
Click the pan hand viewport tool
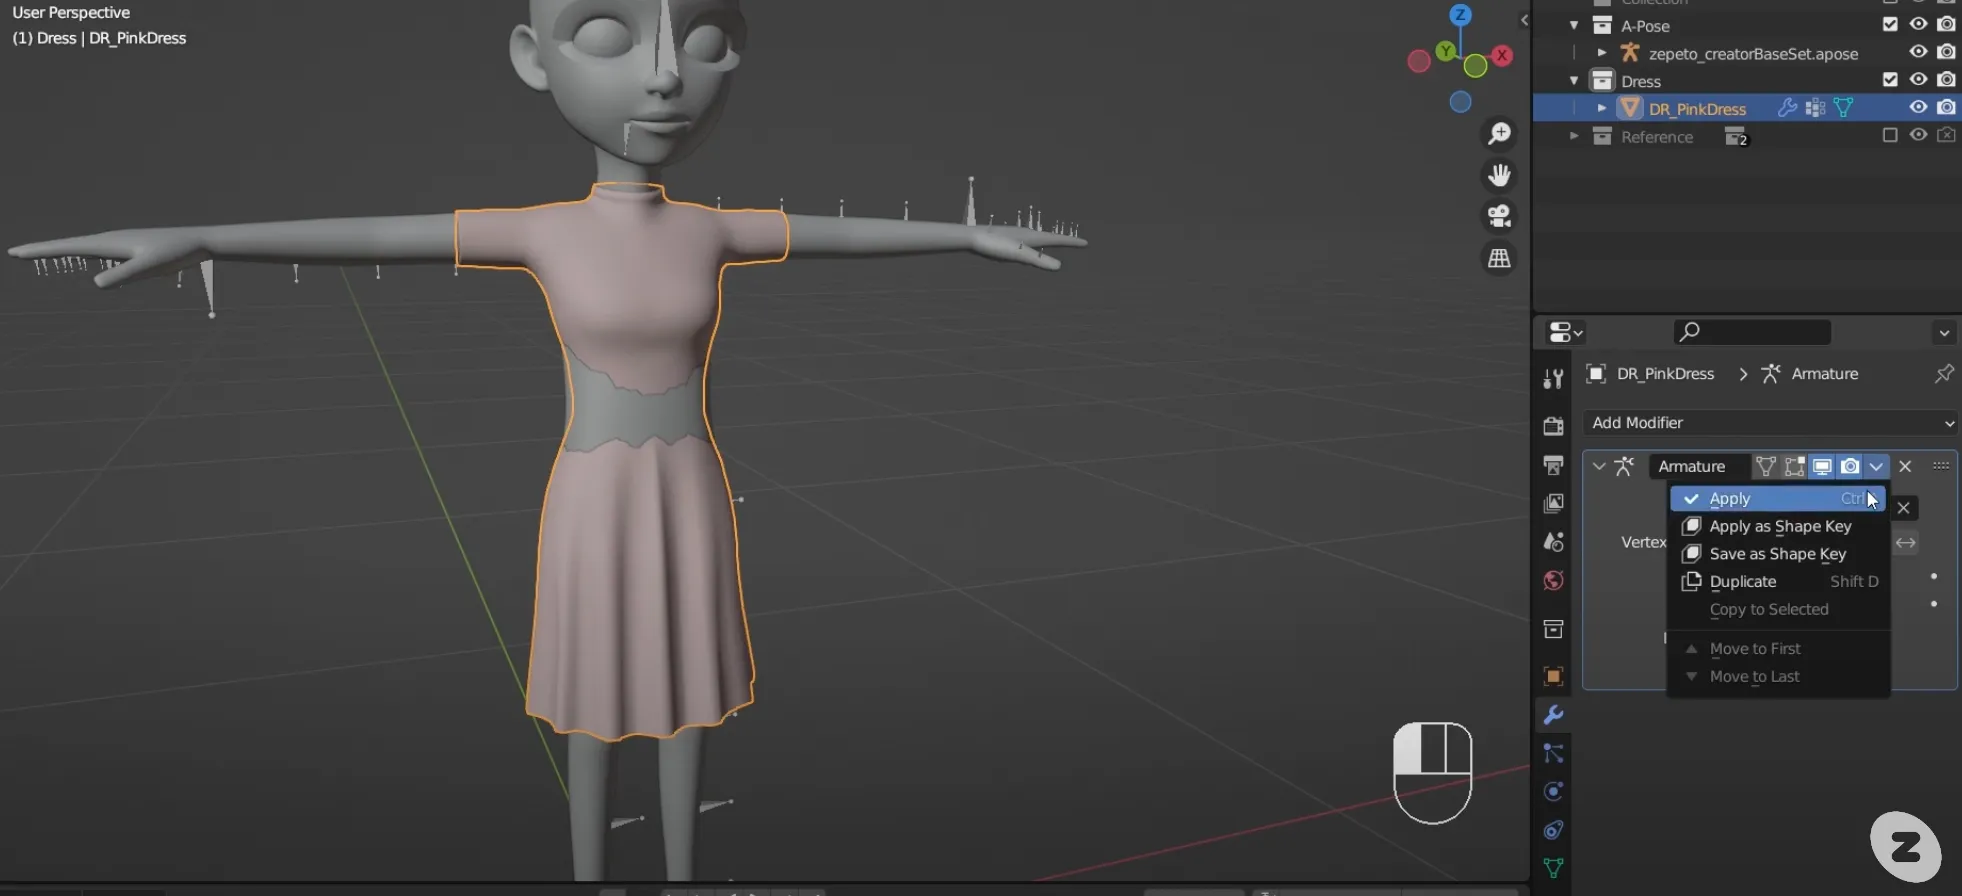(x=1499, y=175)
